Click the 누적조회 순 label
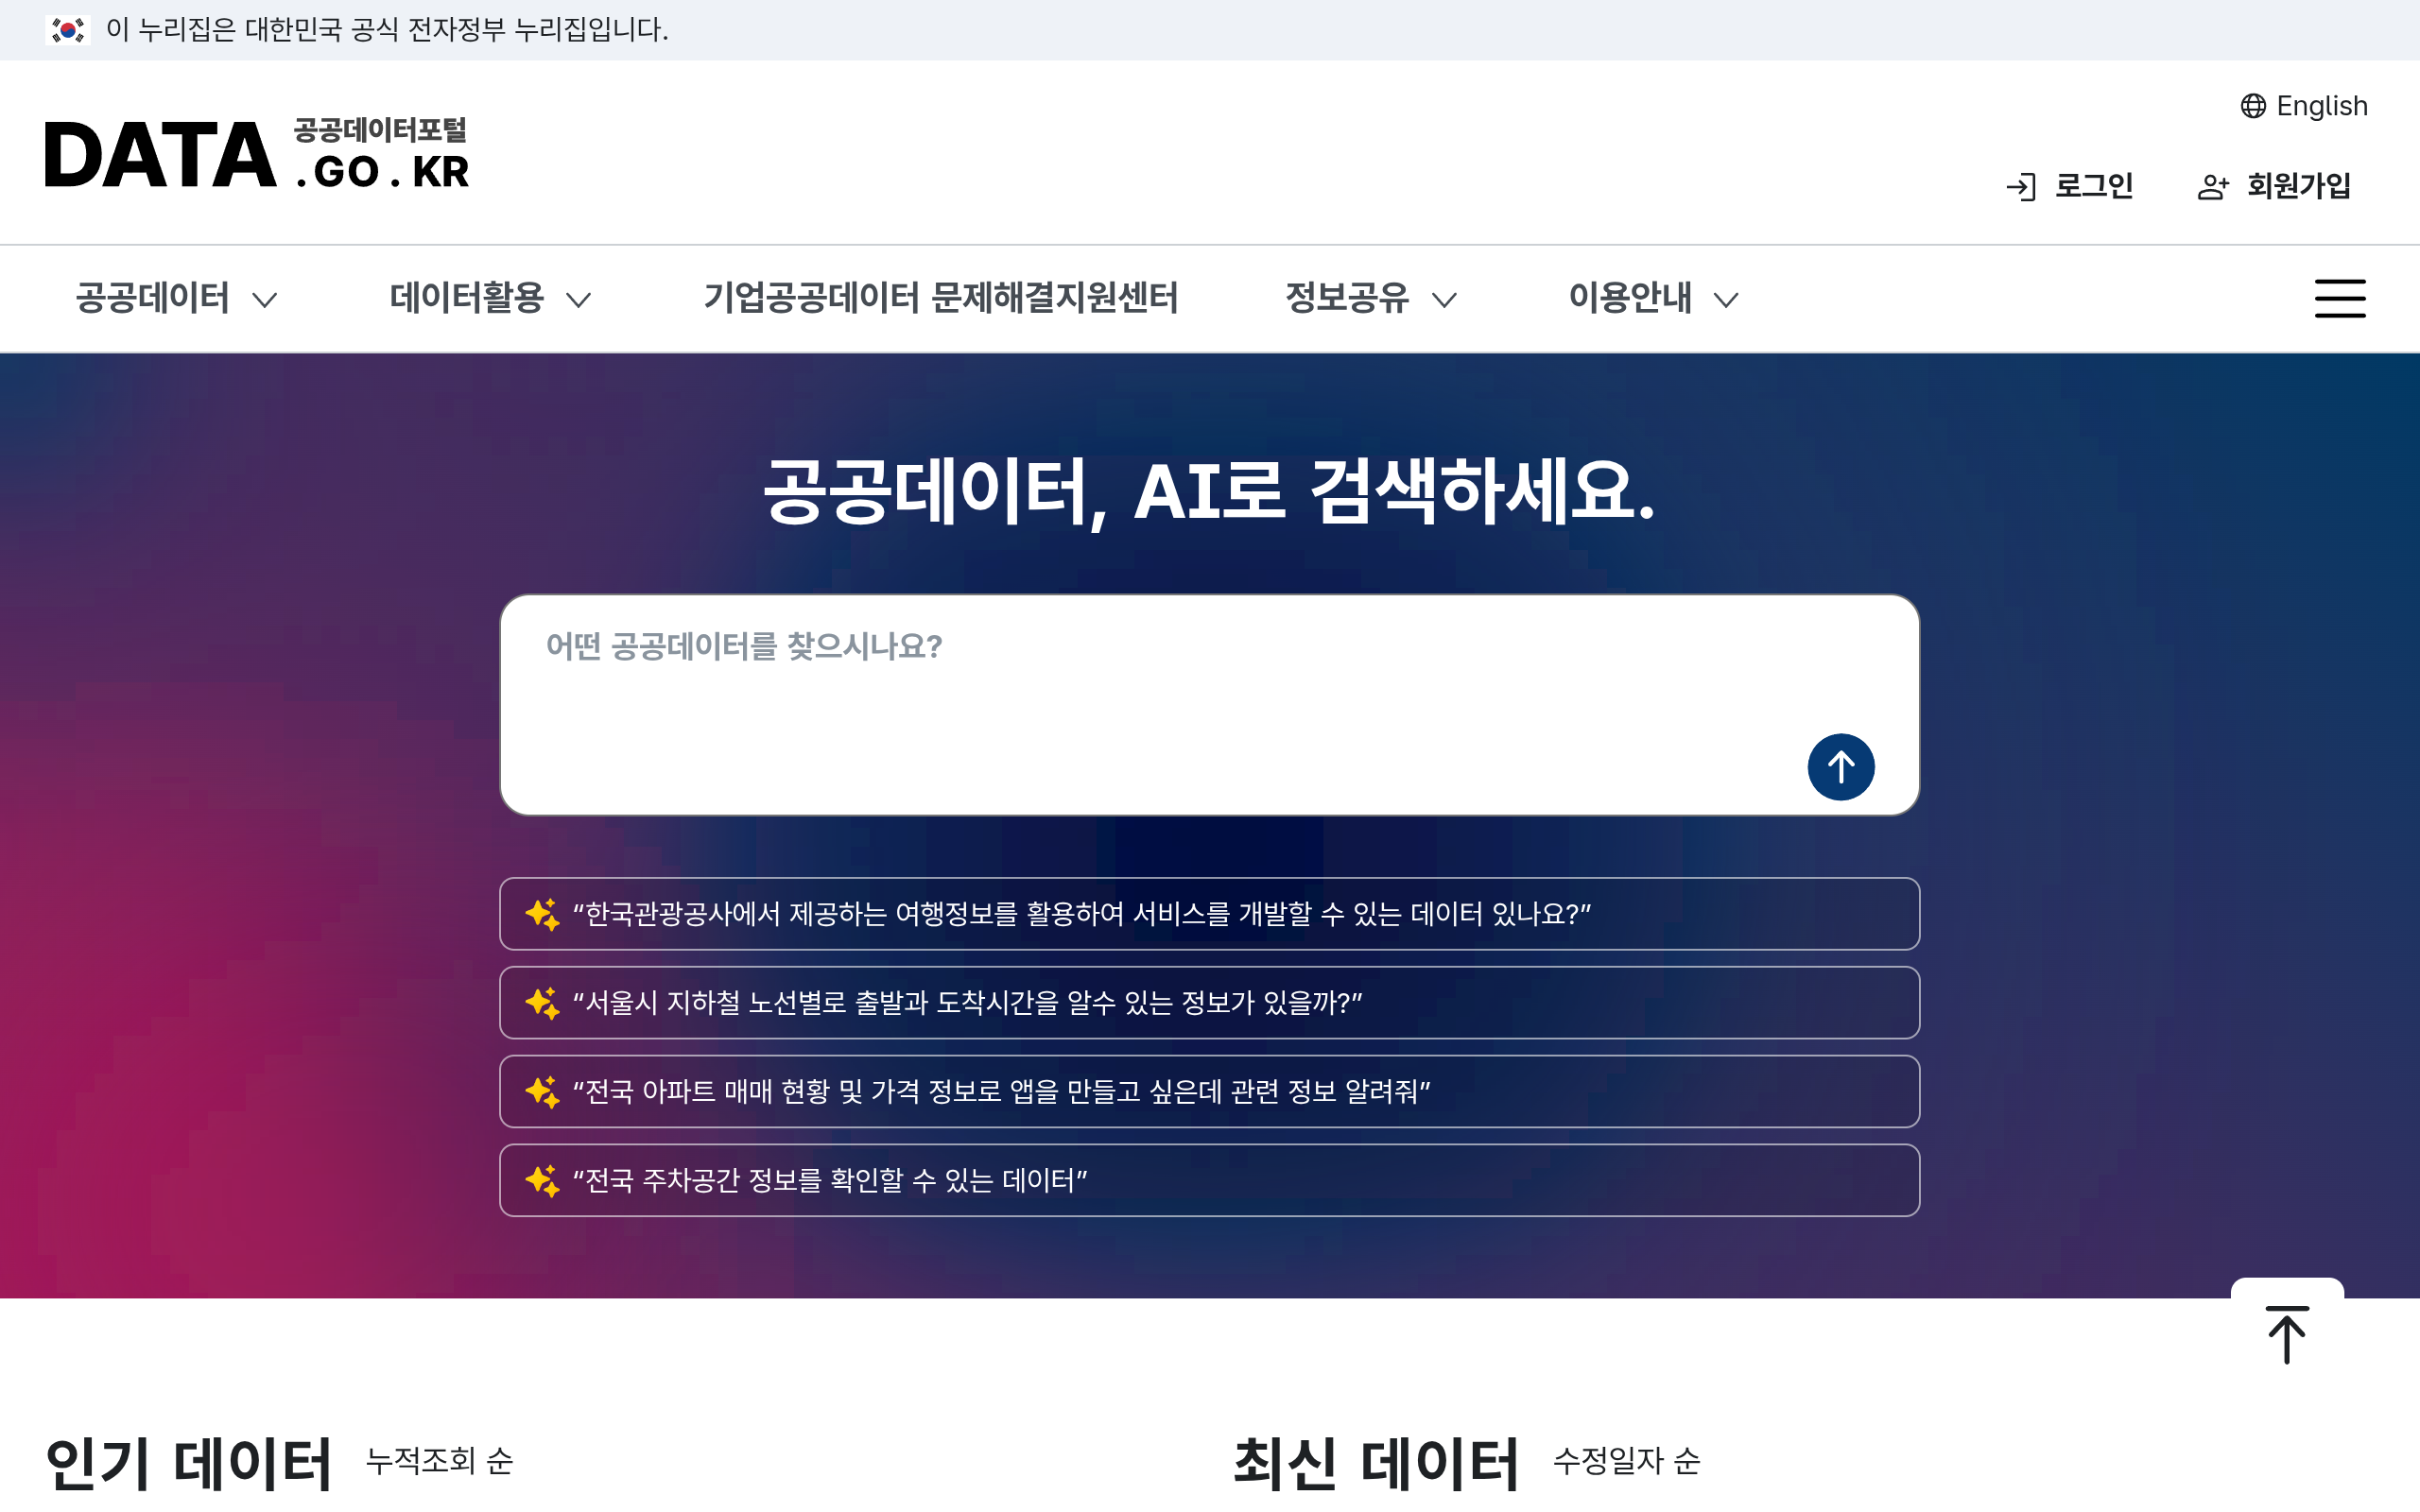Image resolution: width=2420 pixels, height=1512 pixels. coord(439,1462)
